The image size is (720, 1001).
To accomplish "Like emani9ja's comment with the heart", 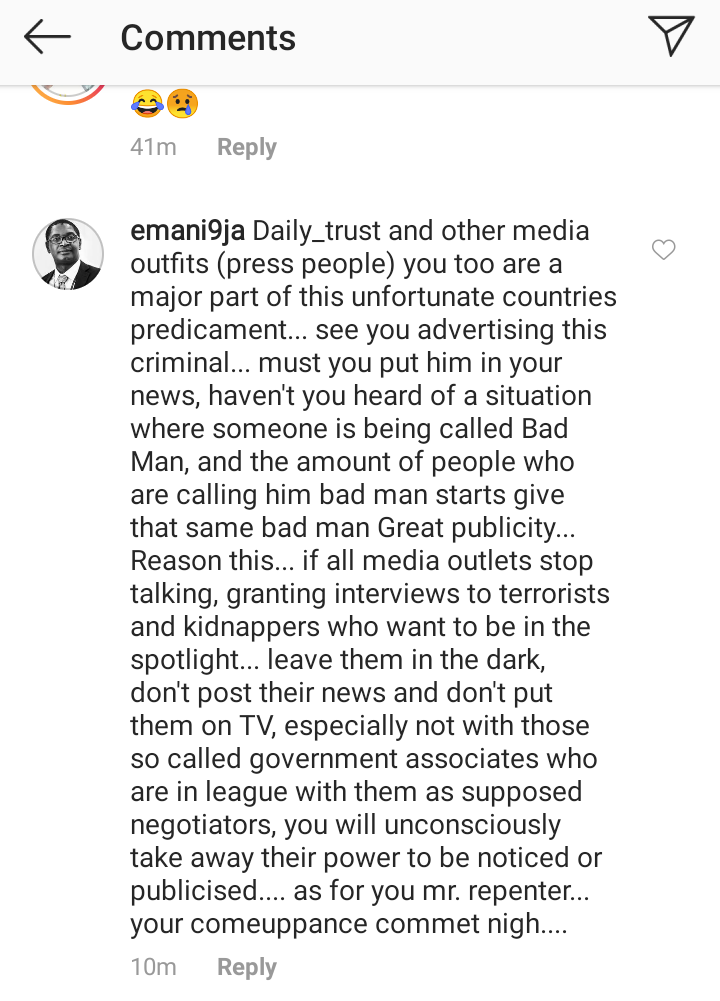I will (x=663, y=250).
